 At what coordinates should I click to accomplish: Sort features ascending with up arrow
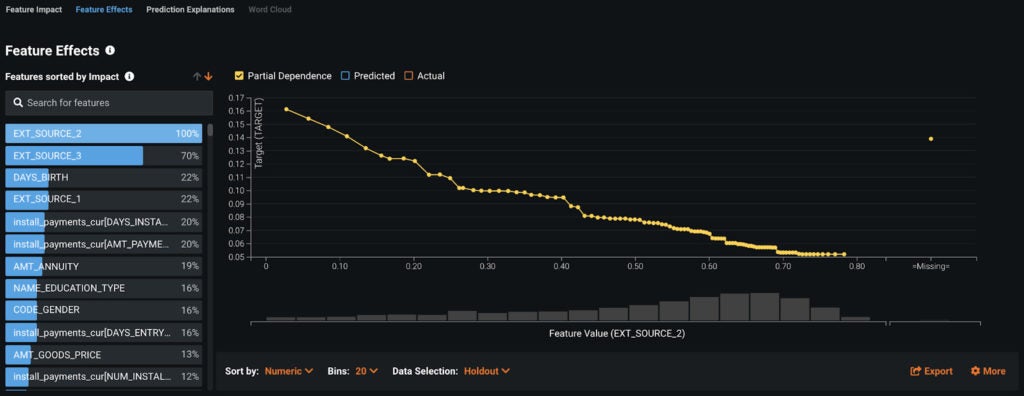[197, 76]
